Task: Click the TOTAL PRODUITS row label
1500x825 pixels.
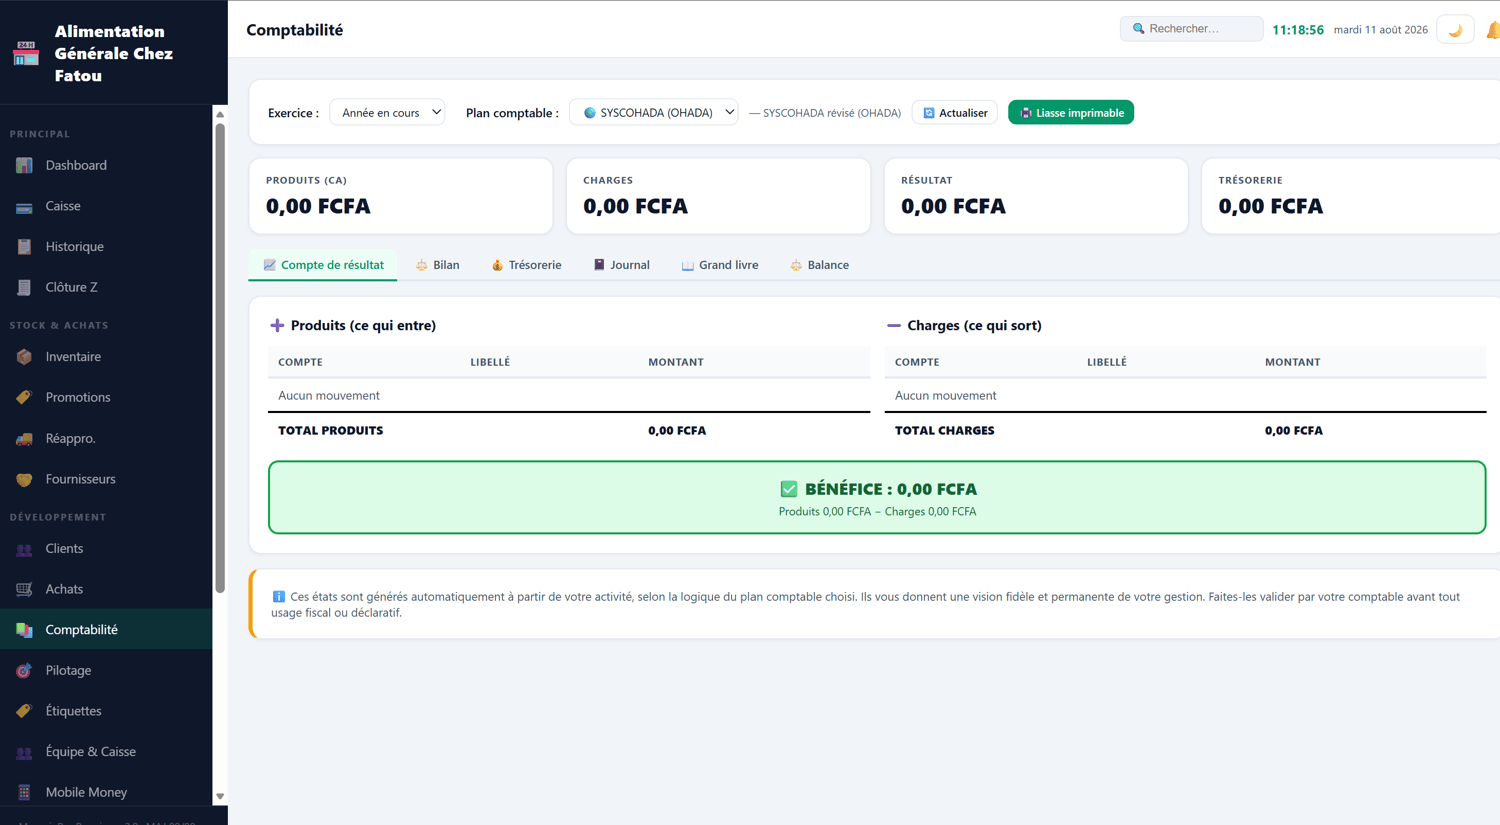Action: click(x=330, y=431)
